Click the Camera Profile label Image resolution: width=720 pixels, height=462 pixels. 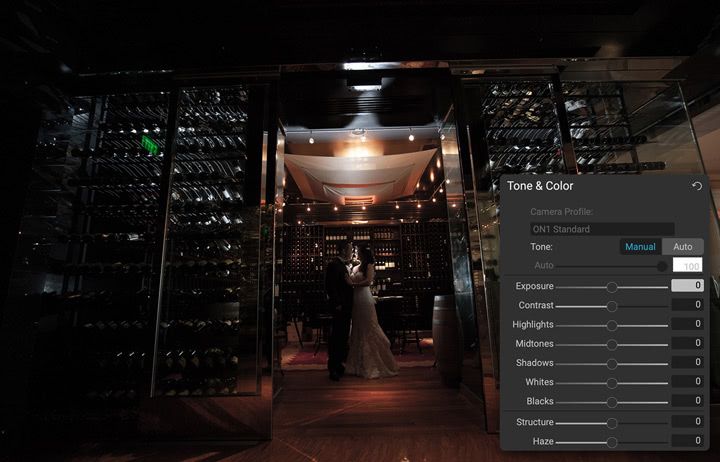click(x=561, y=212)
